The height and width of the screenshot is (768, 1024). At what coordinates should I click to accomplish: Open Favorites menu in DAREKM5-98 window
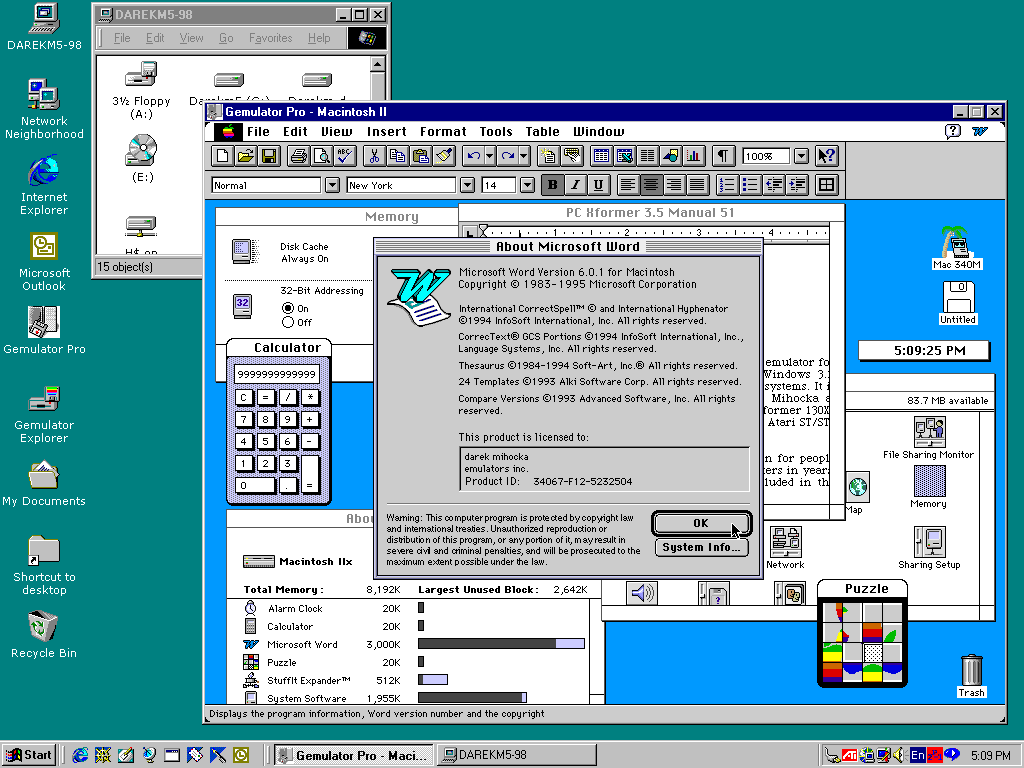[270, 38]
